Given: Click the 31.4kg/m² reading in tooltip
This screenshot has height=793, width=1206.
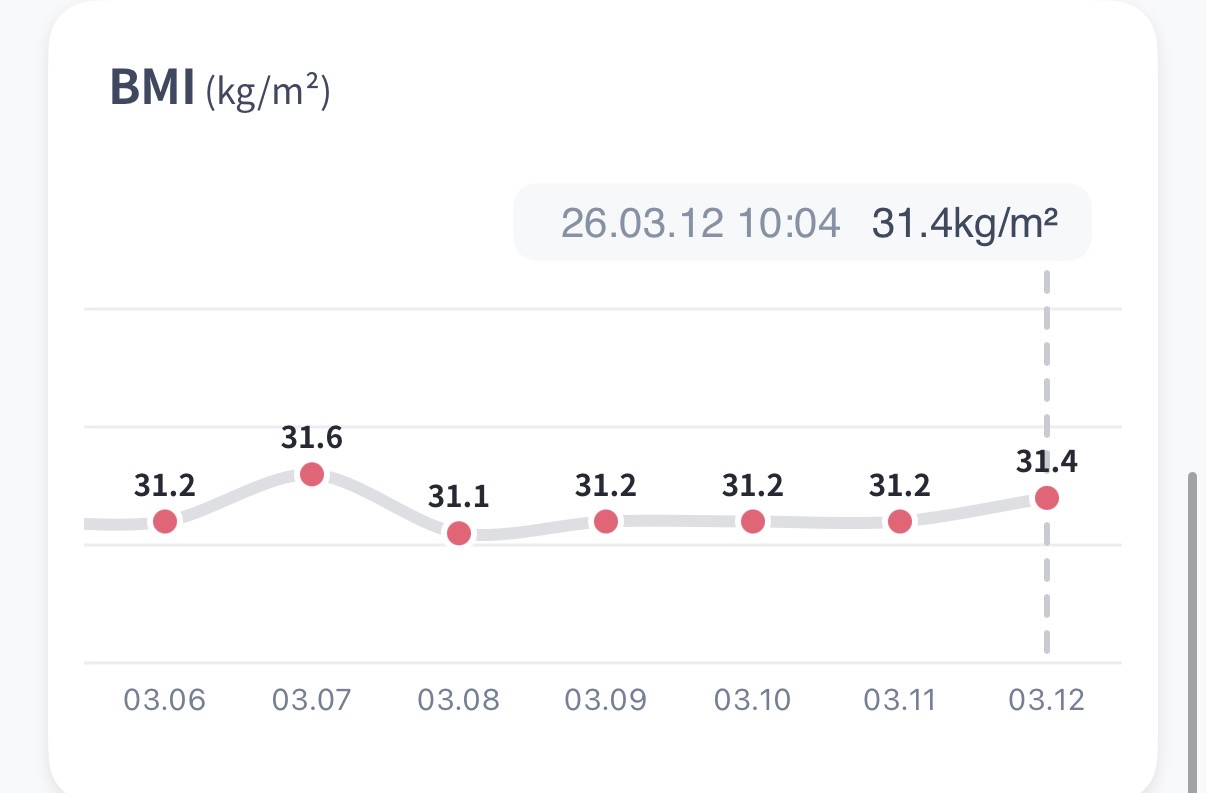Looking at the screenshot, I should (x=965, y=223).
